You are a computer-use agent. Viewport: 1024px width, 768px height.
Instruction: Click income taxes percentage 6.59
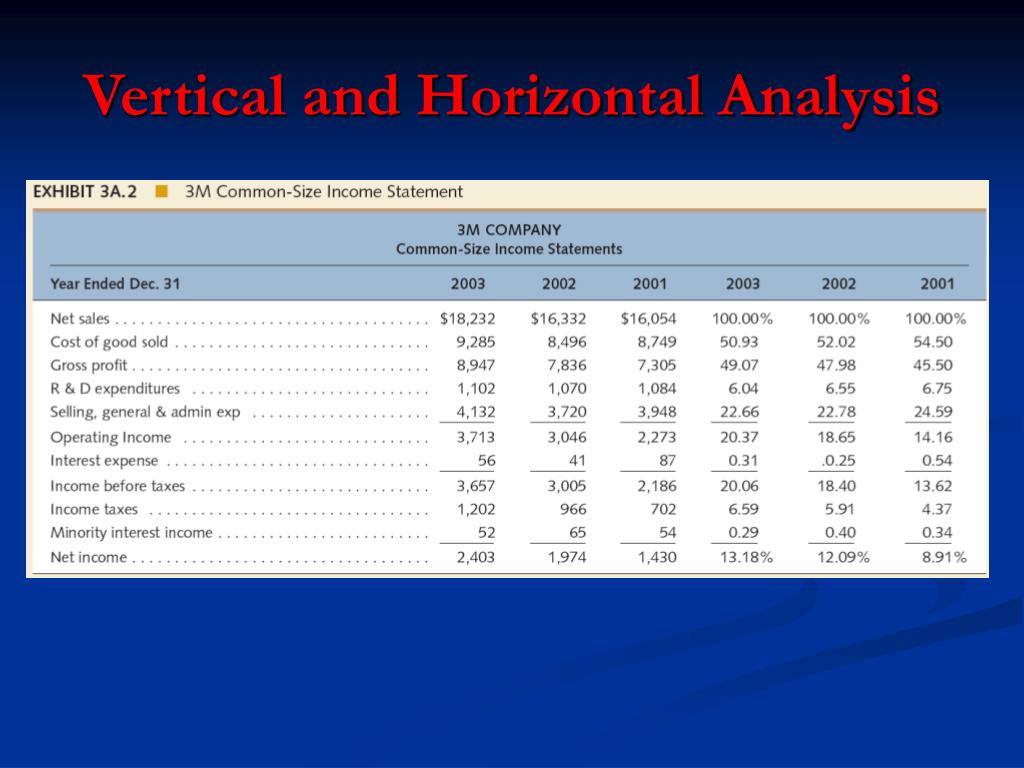[743, 509]
